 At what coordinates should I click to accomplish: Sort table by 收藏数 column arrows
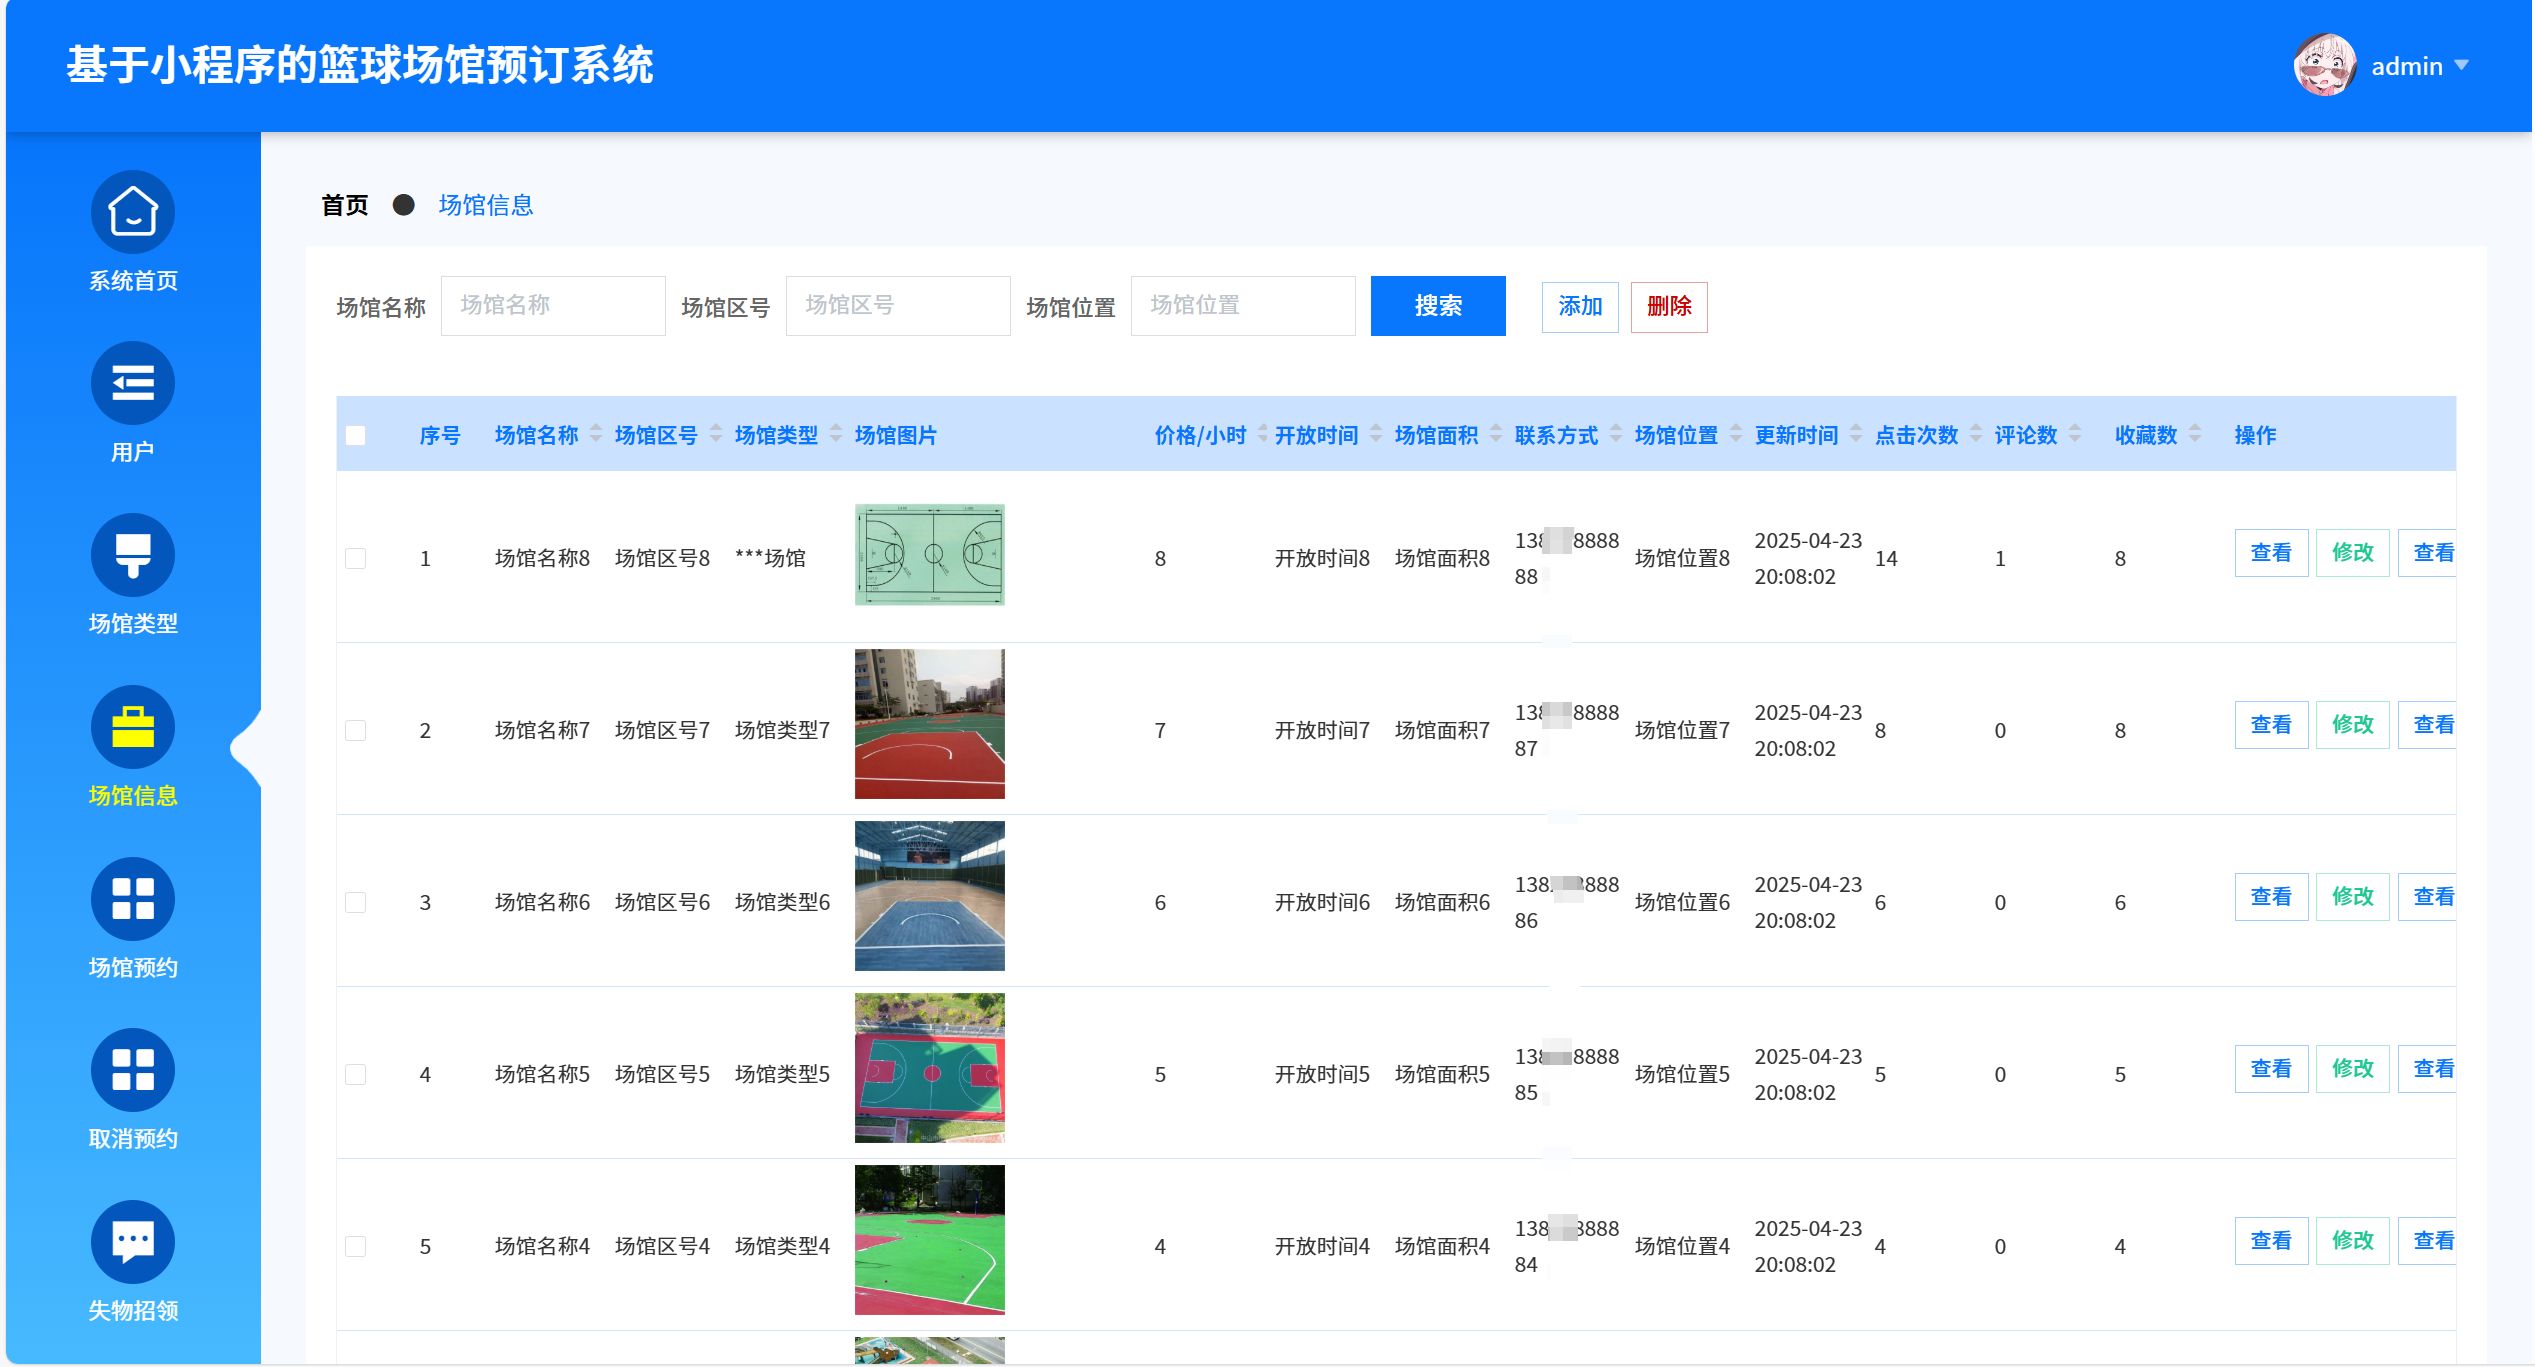click(2195, 433)
